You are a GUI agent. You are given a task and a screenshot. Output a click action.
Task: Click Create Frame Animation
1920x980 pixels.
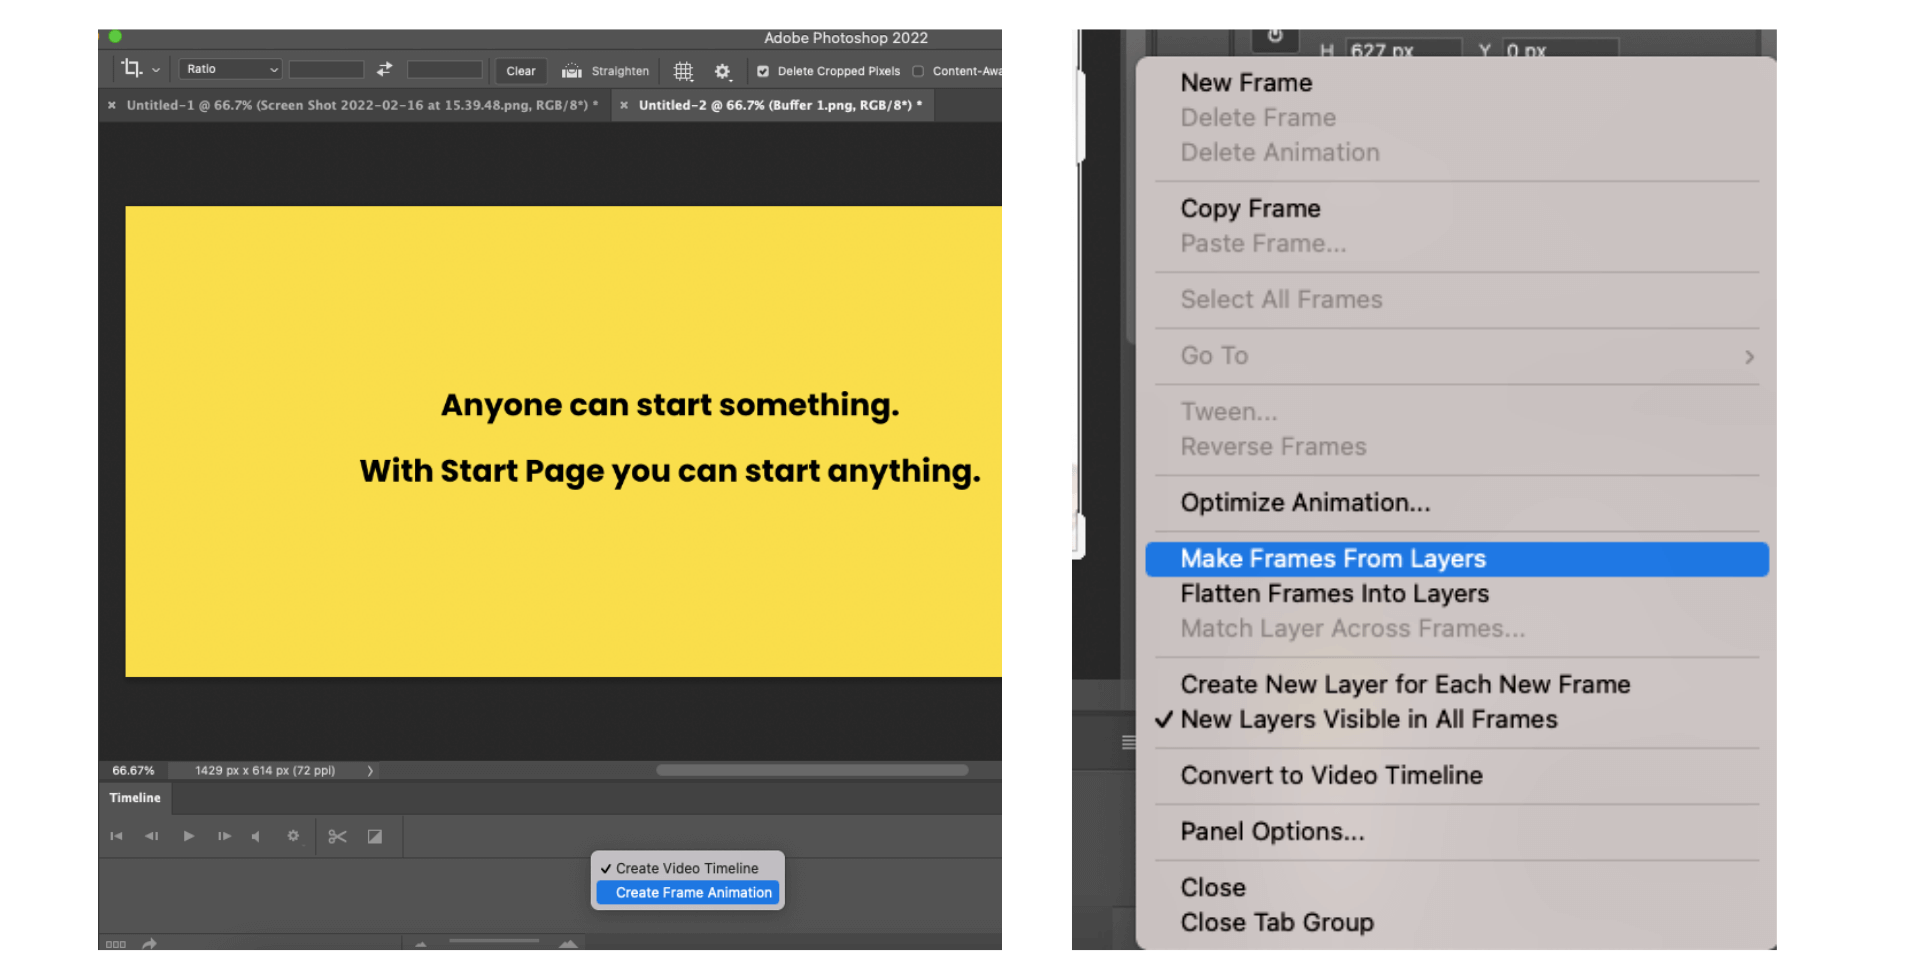(687, 892)
